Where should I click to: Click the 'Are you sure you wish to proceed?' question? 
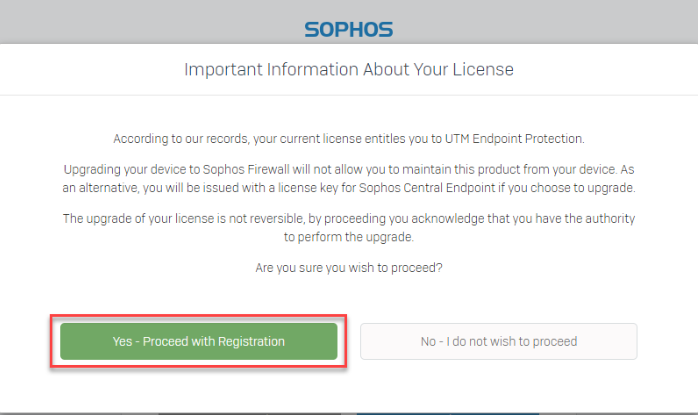click(349, 268)
